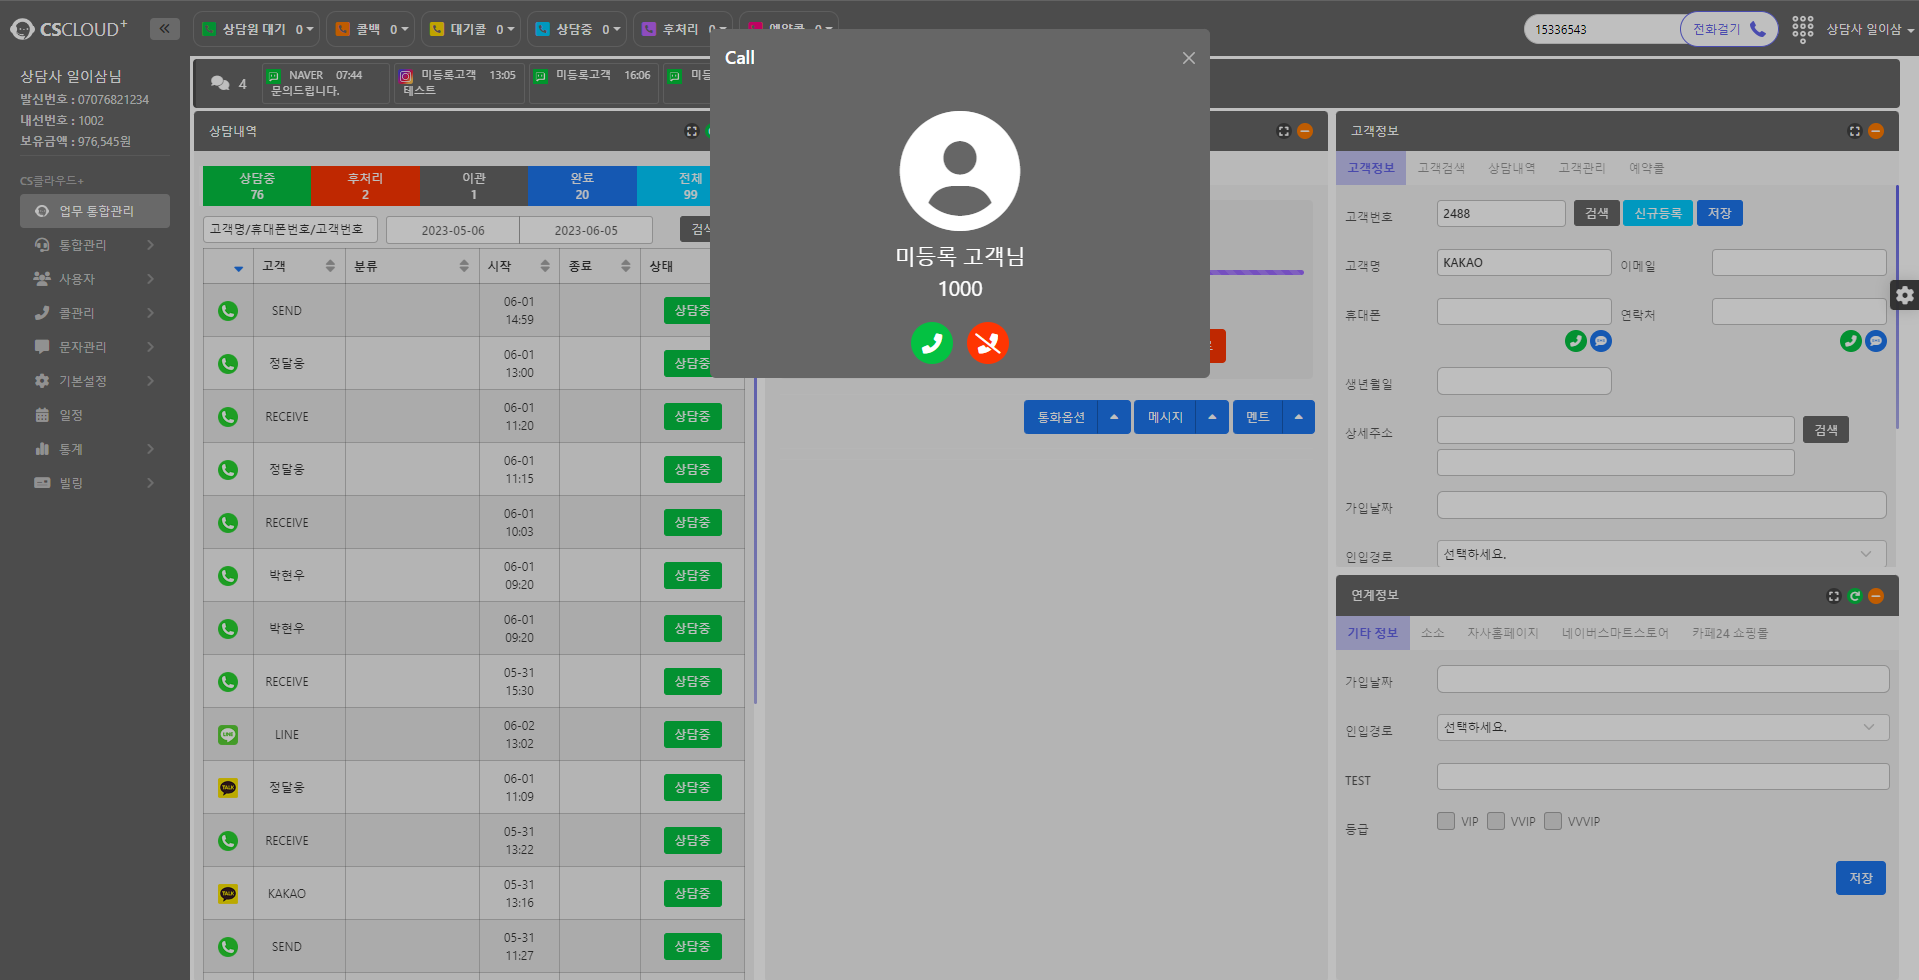This screenshot has height=980, width=1919.
Task: Collapse sidebar with double-chevron icon
Action: (x=165, y=29)
